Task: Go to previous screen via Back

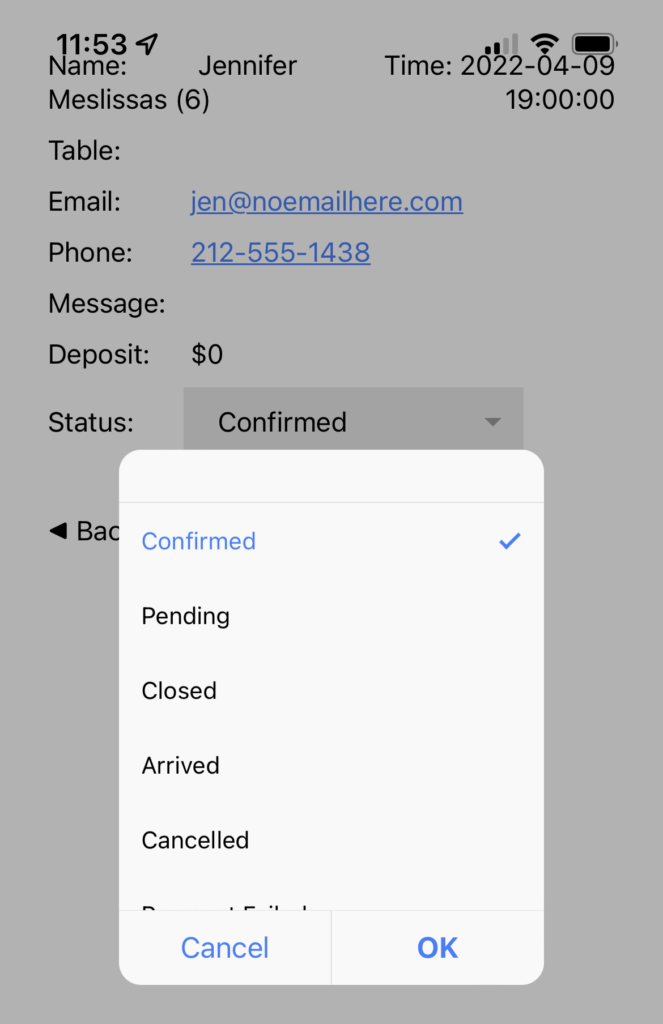Action: tap(84, 530)
